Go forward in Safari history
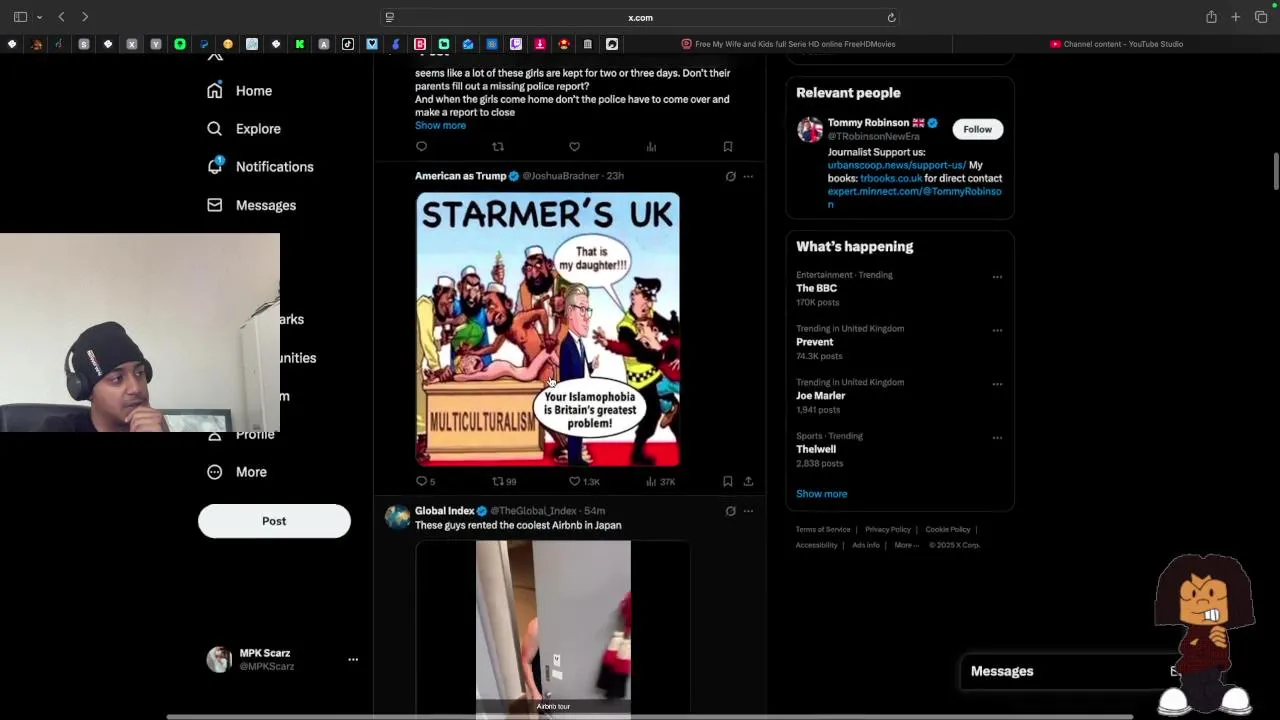1280x720 pixels. click(x=85, y=17)
